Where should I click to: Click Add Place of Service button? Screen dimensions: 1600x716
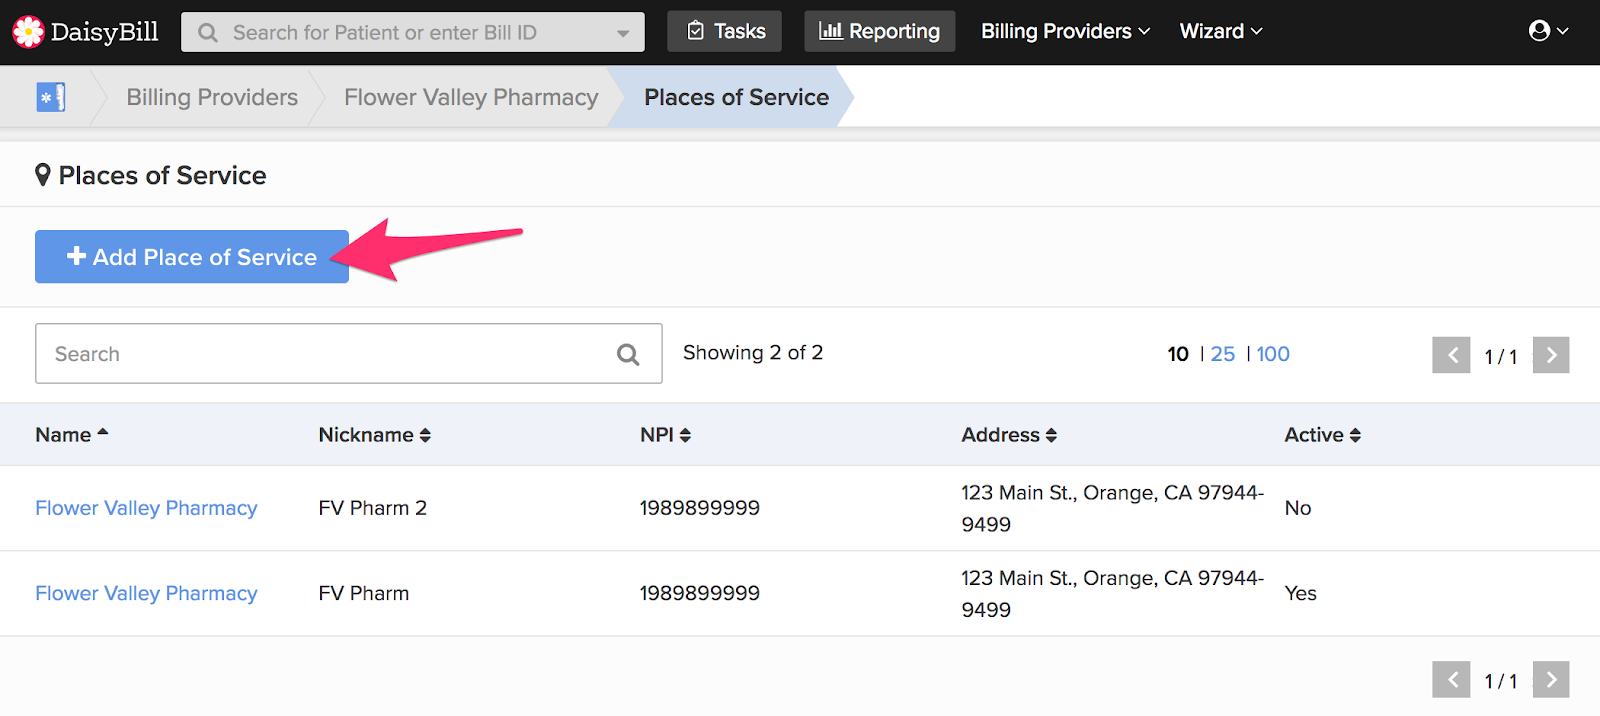[x=192, y=257]
